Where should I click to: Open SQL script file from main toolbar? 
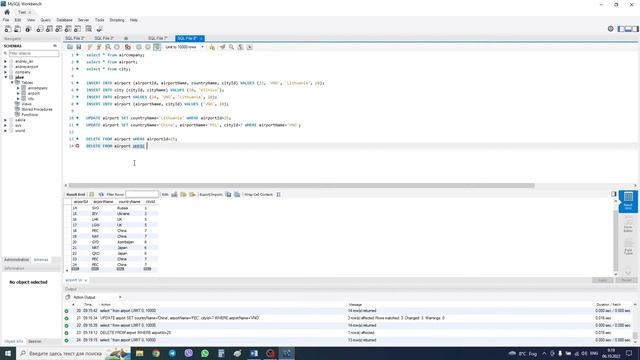17,29
